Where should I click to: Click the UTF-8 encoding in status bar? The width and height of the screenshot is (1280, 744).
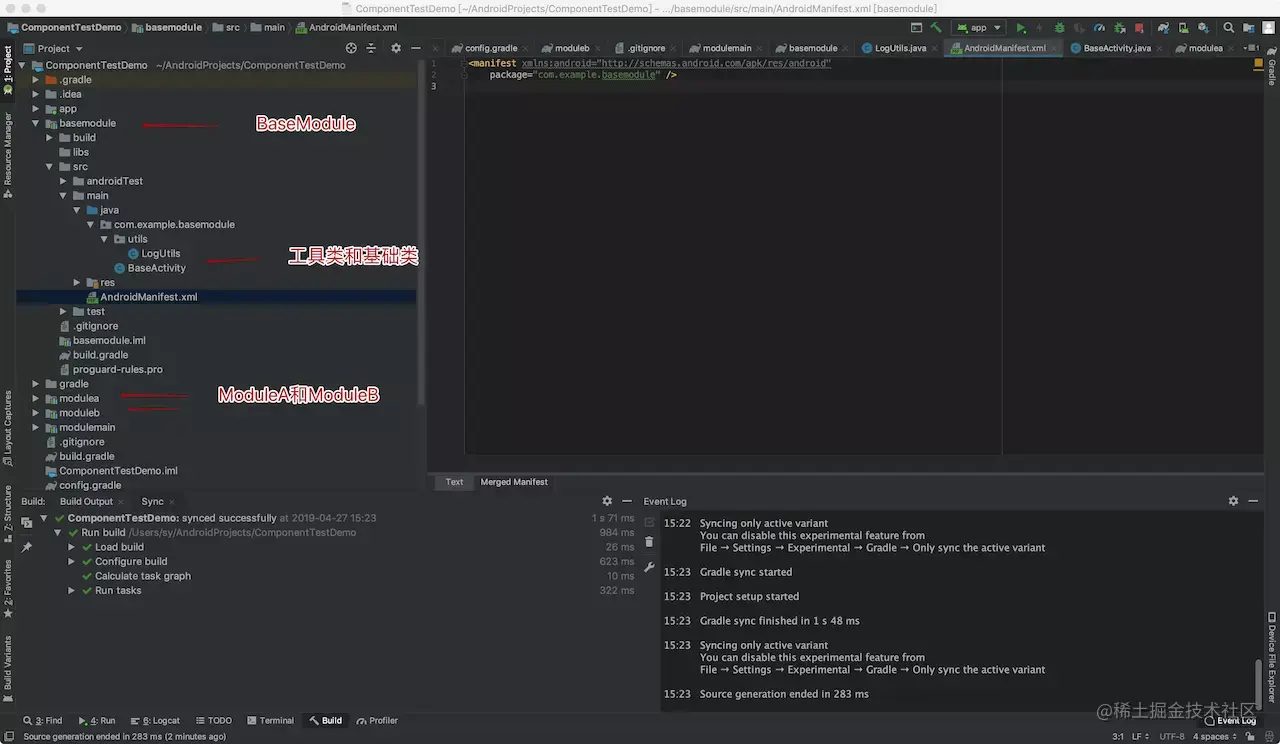click(x=1172, y=737)
